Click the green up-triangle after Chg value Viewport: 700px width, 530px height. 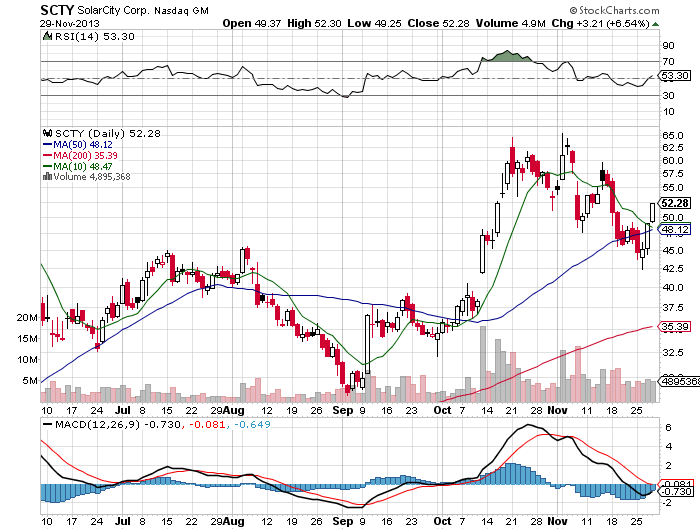(655, 24)
